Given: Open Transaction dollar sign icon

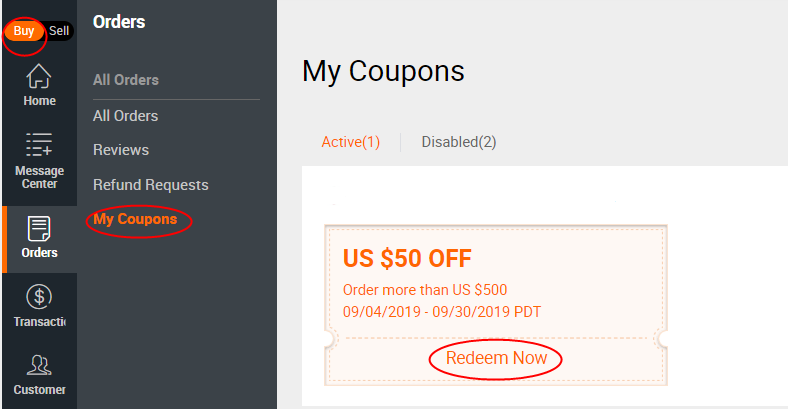Looking at the screenshot, I should pyautogui.click(x=39, y=297).
